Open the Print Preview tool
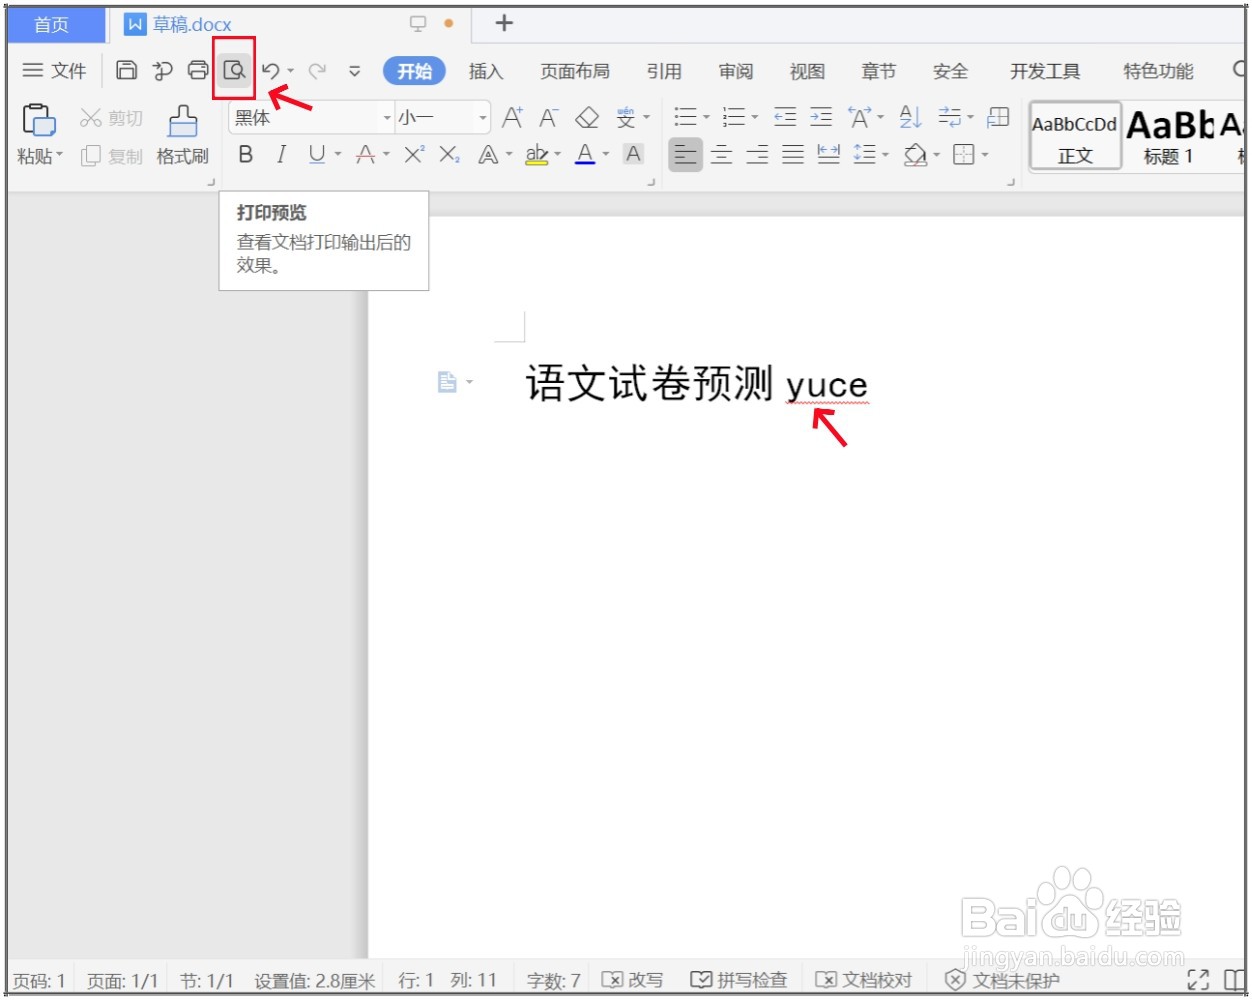 pos(233,70)
